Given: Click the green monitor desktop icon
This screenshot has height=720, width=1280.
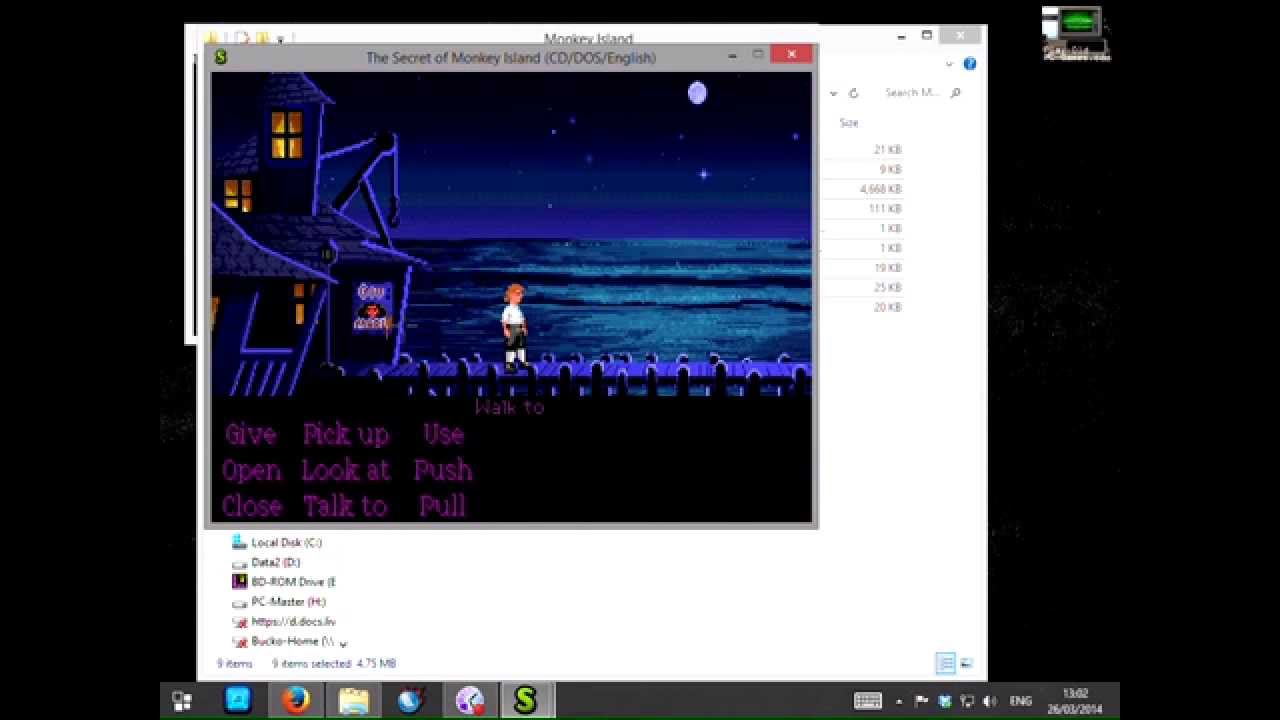Looking at the screenshot, I should tap(1076, 34).
